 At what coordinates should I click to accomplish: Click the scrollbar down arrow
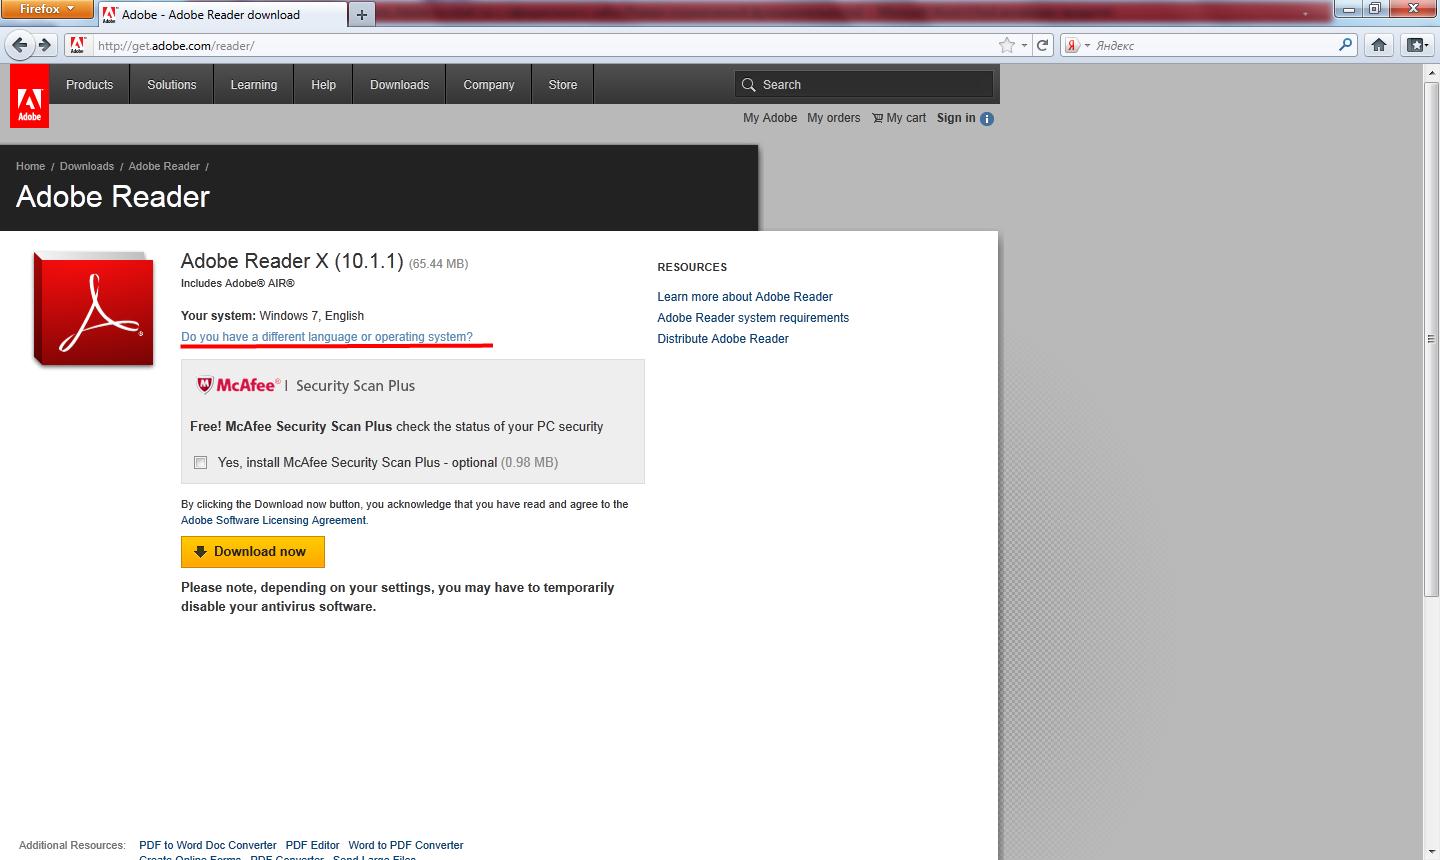[x=1431, y=852]
